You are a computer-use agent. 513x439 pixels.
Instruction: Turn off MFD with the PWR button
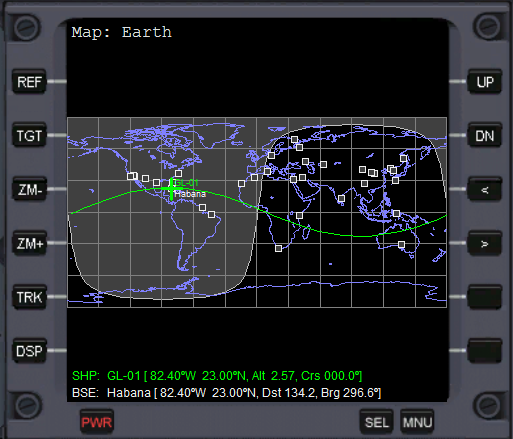click(x=97, y=422)
